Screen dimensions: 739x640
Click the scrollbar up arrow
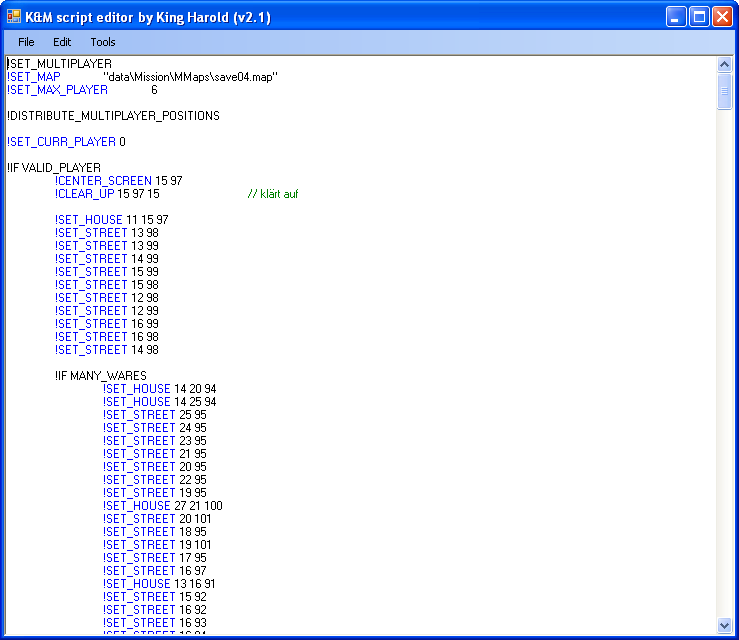coord(725,64)
